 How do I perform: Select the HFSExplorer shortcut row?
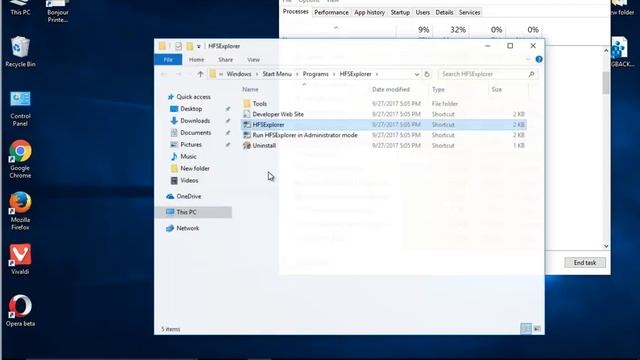click(x=384, y=124)
